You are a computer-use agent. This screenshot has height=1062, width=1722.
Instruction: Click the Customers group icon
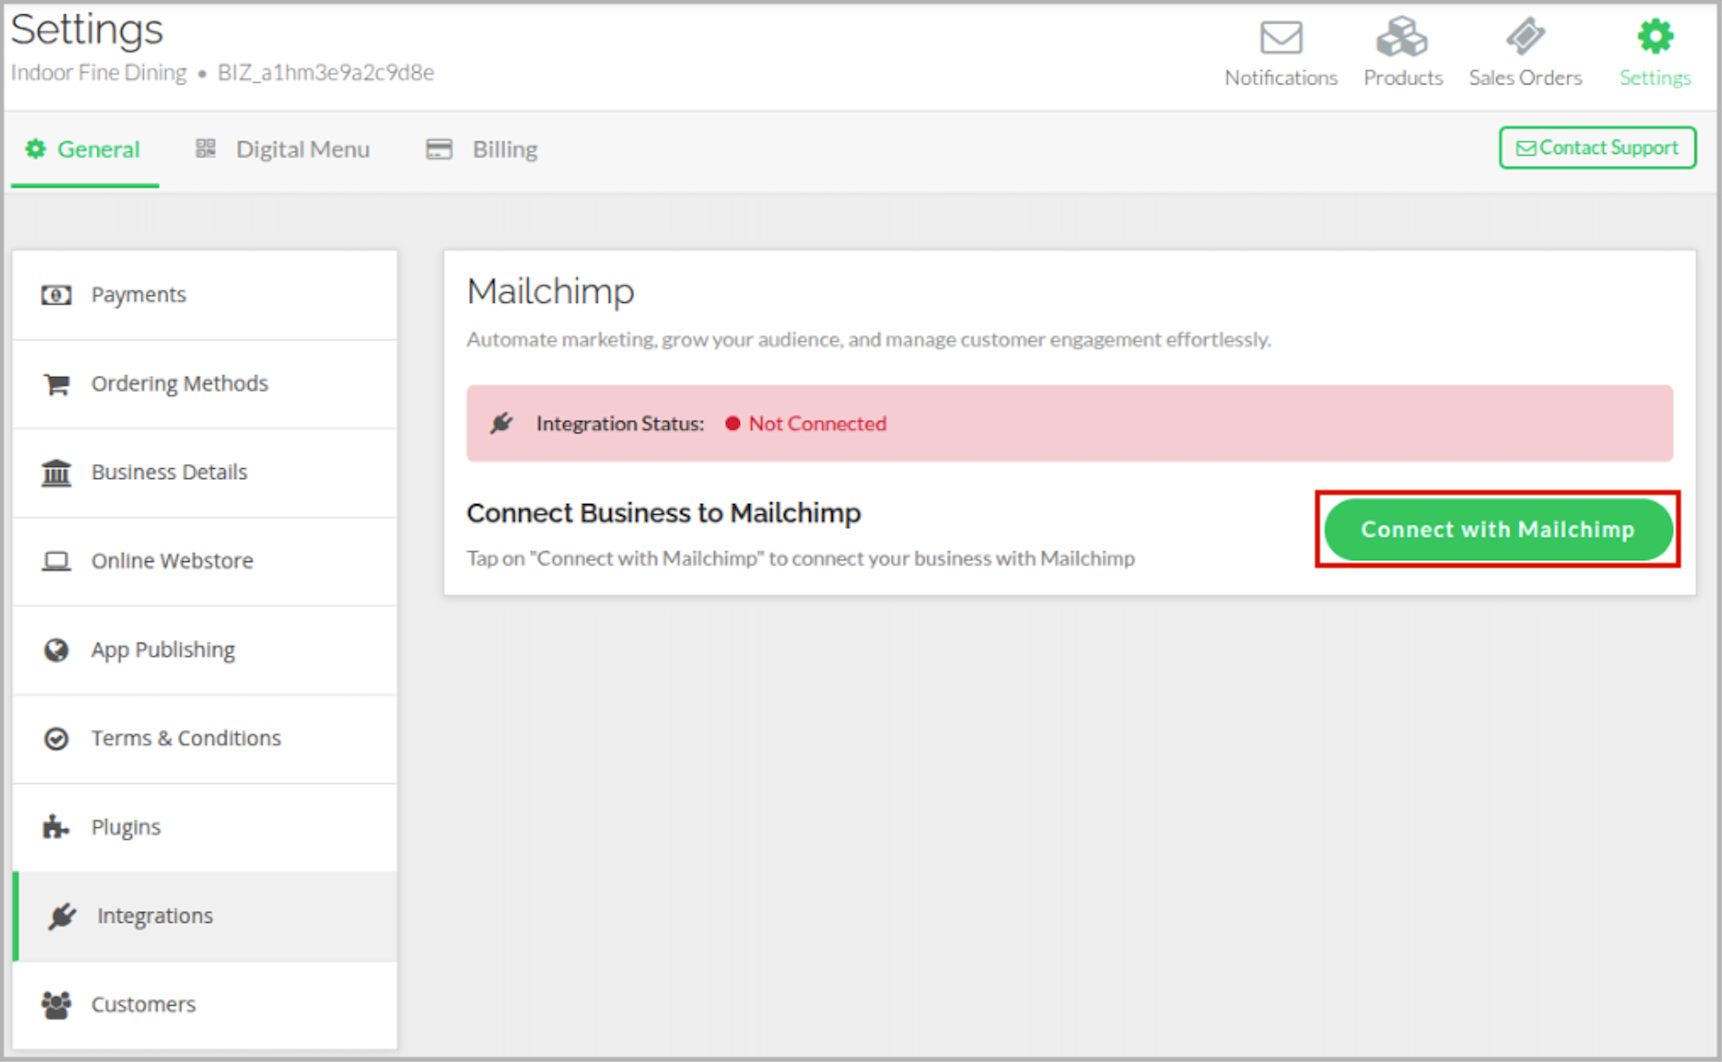(x=56, y=1004)
